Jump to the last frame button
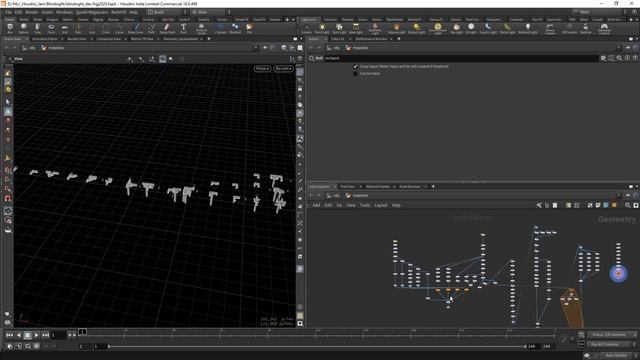Image resolution: width=640 pixels, height=360 pixels. [45, 335]
